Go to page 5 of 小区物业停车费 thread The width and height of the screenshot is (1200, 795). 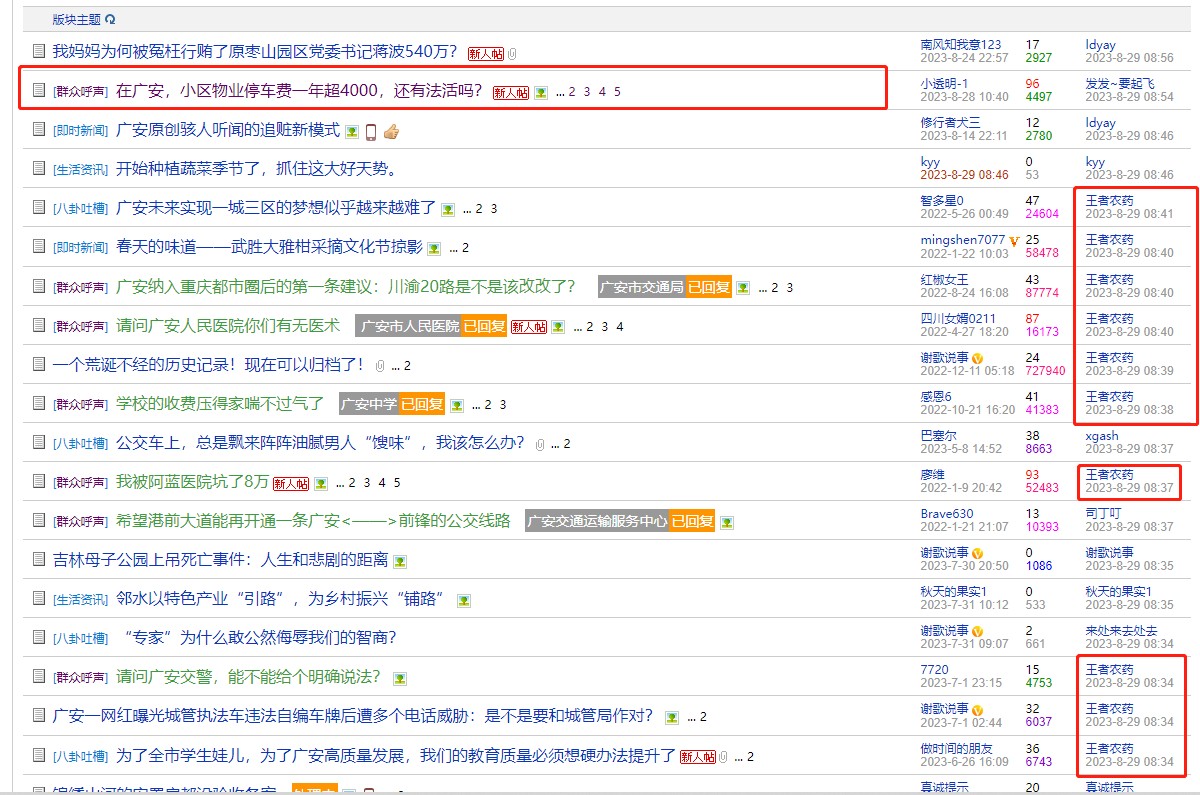pos(618,92)
